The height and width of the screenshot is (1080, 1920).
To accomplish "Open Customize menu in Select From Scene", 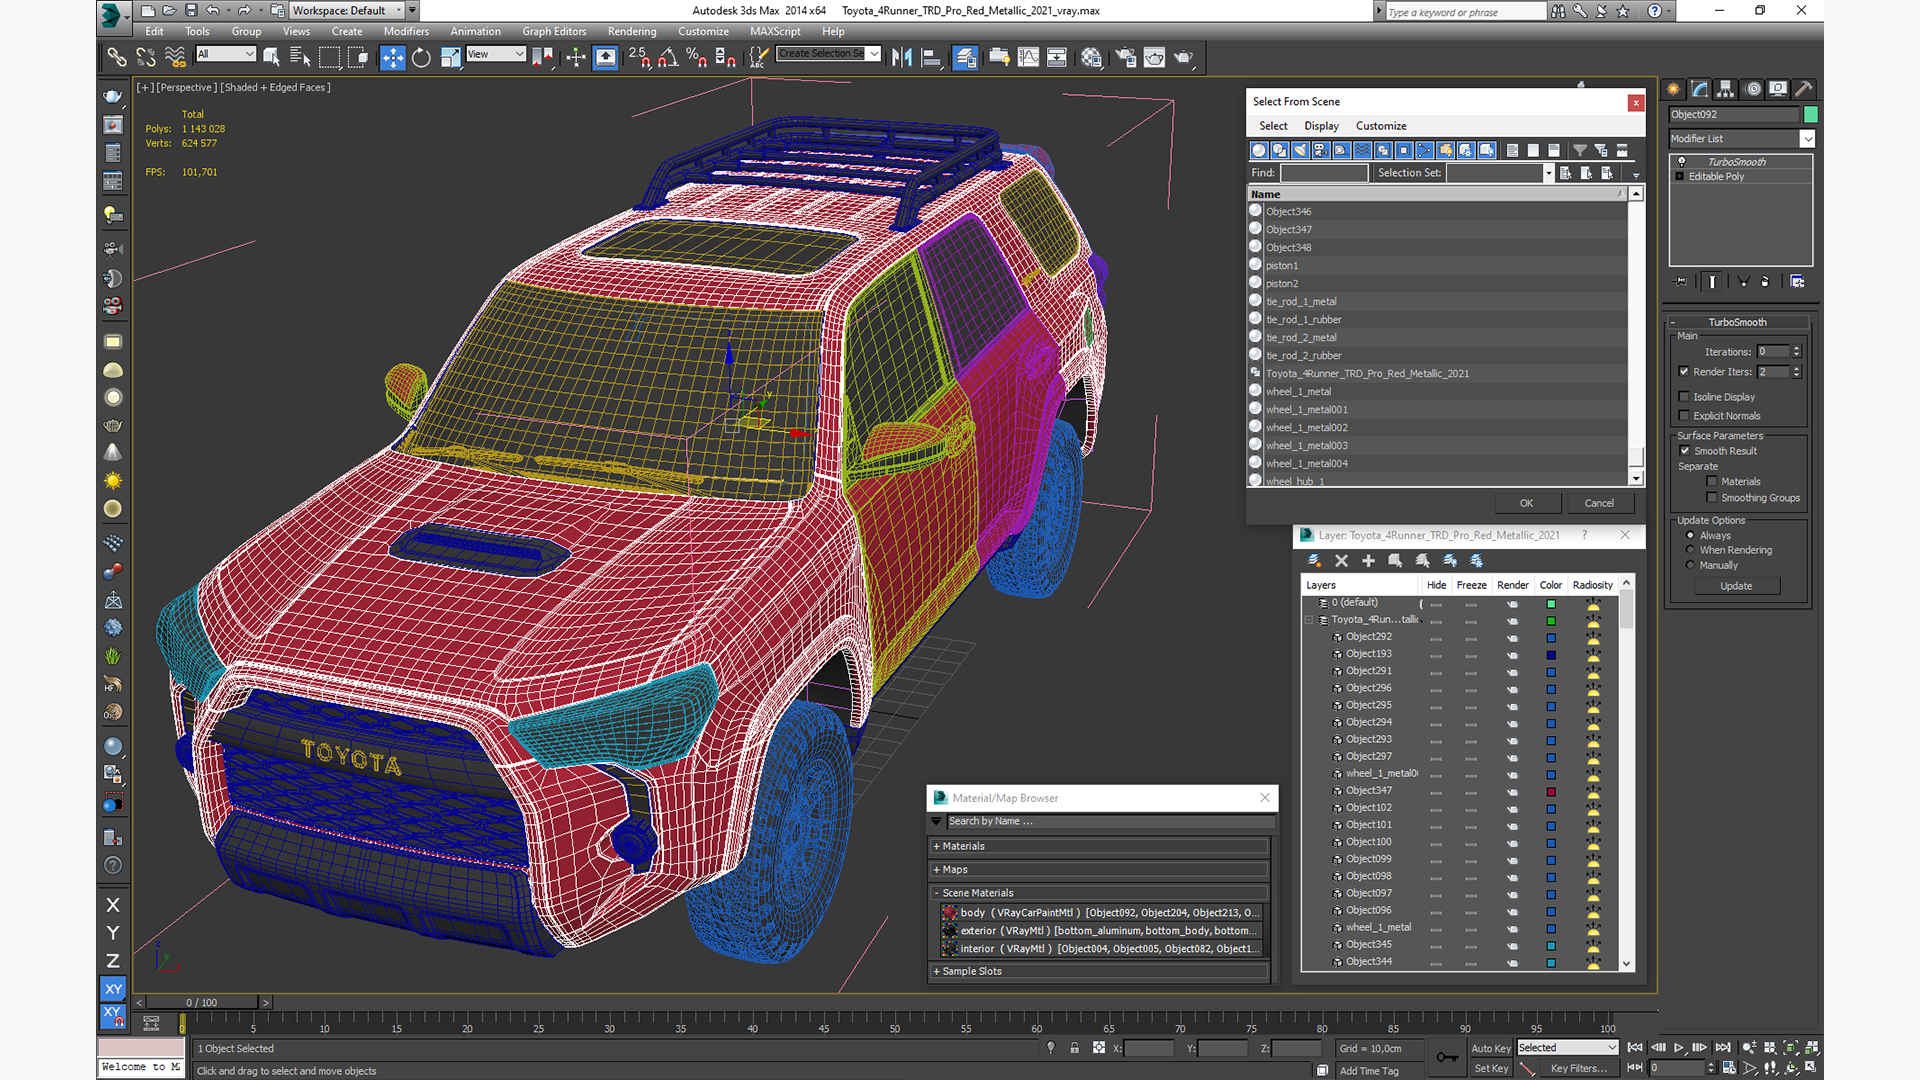I will point(1381,126).
